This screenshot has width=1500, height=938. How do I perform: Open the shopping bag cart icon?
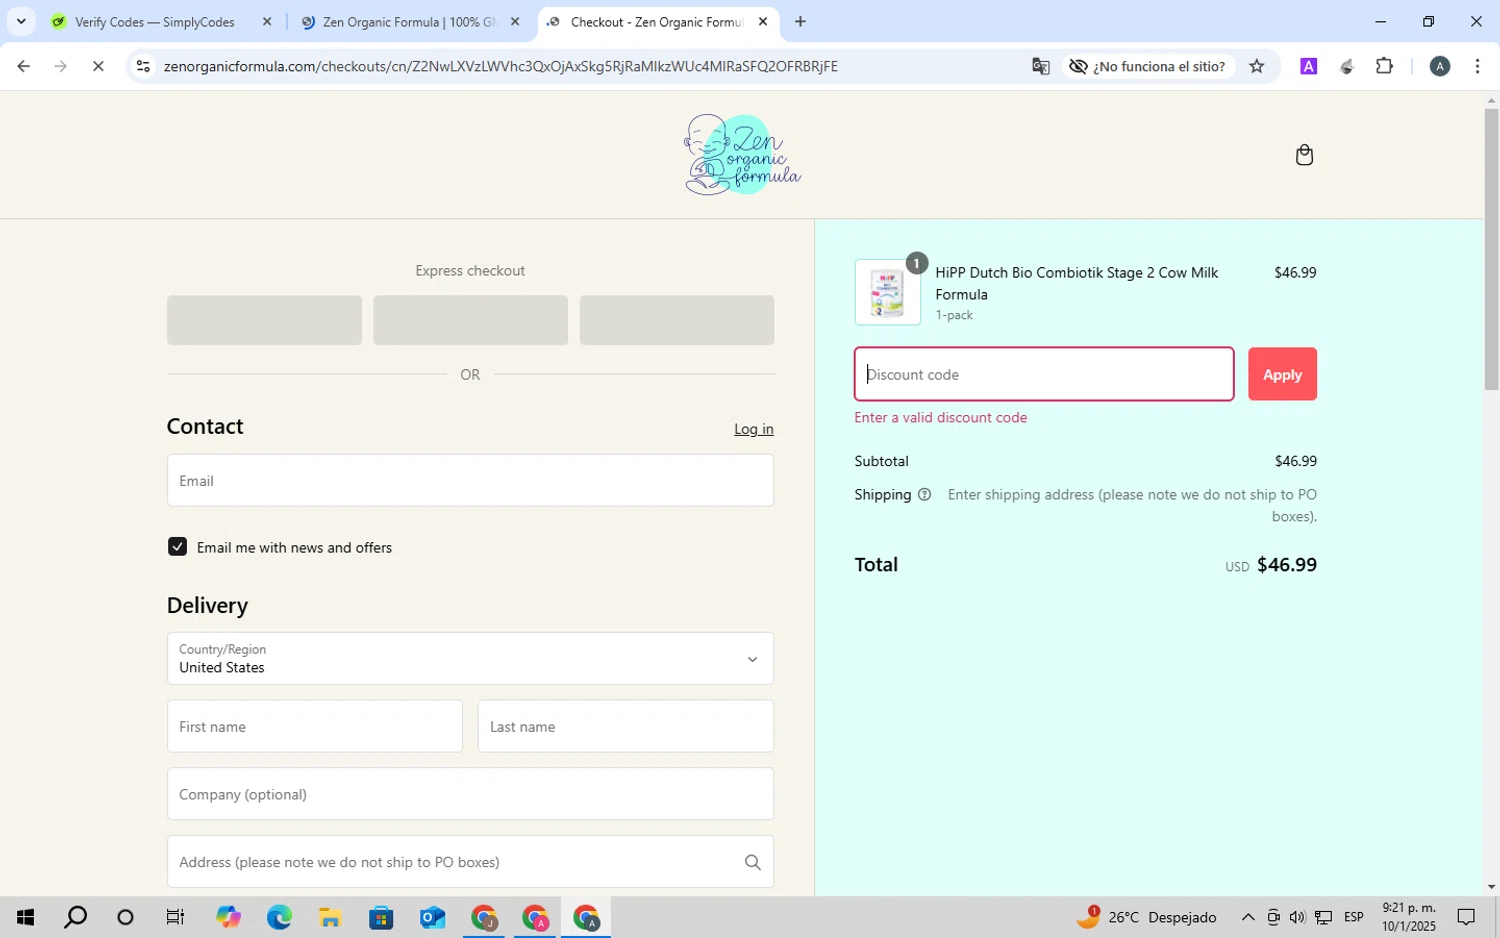tap(1304, 155)
